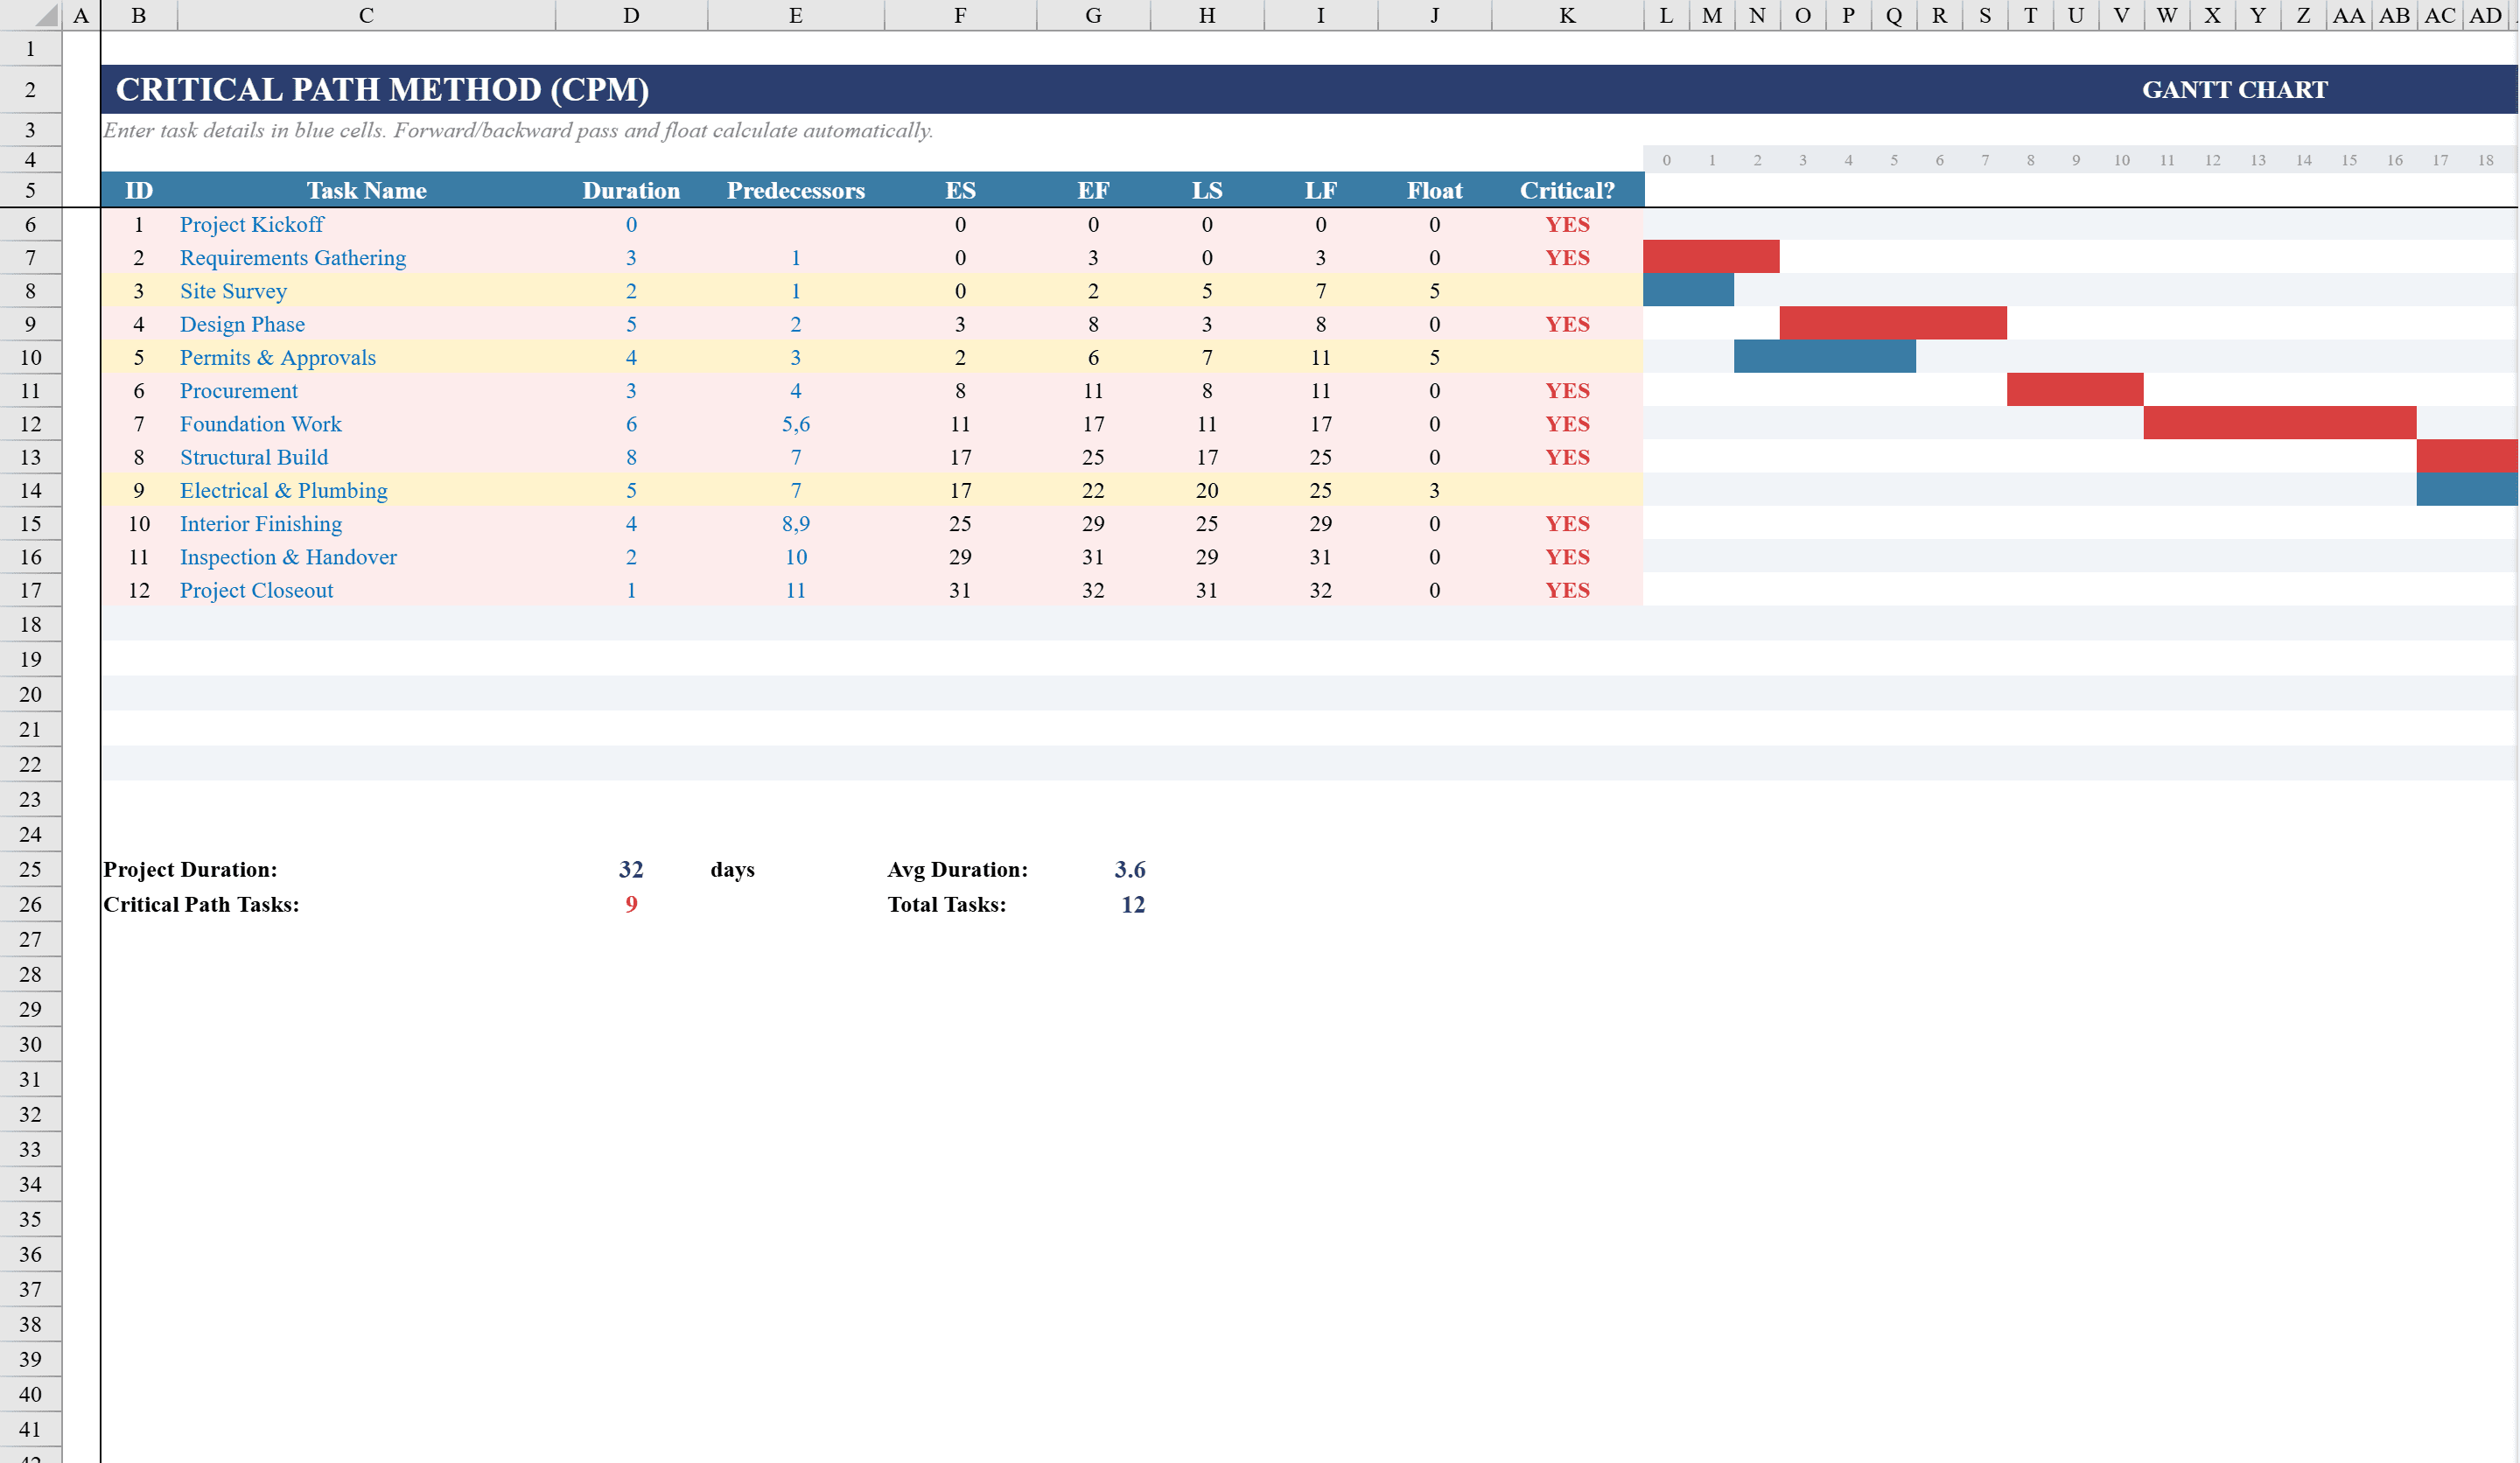Select the Avg Duration value 3.6

coord(1130,869)
